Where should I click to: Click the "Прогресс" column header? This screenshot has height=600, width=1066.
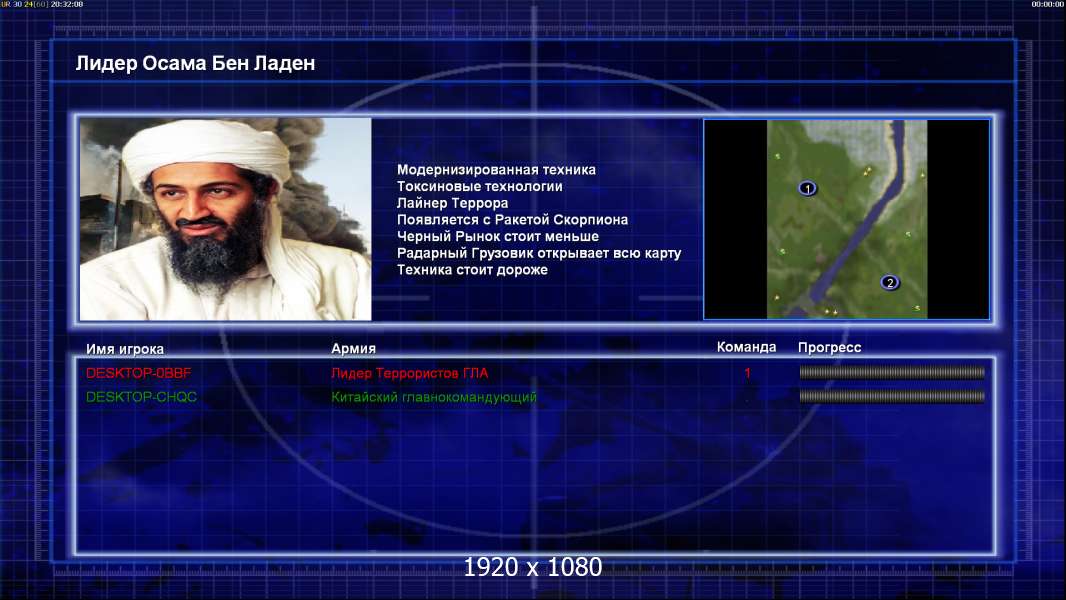pos(829,347)
